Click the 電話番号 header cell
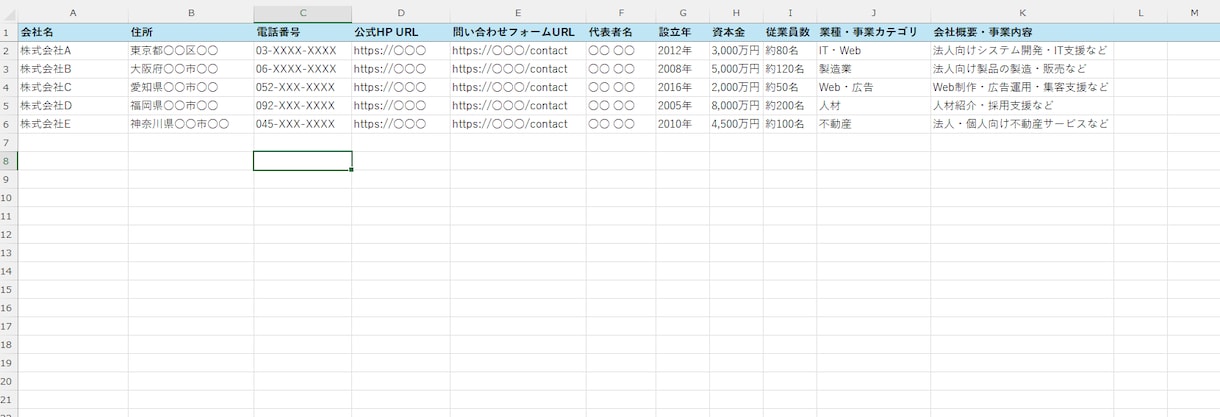This screenshot has width=1220, height=417. pos(303,32)
